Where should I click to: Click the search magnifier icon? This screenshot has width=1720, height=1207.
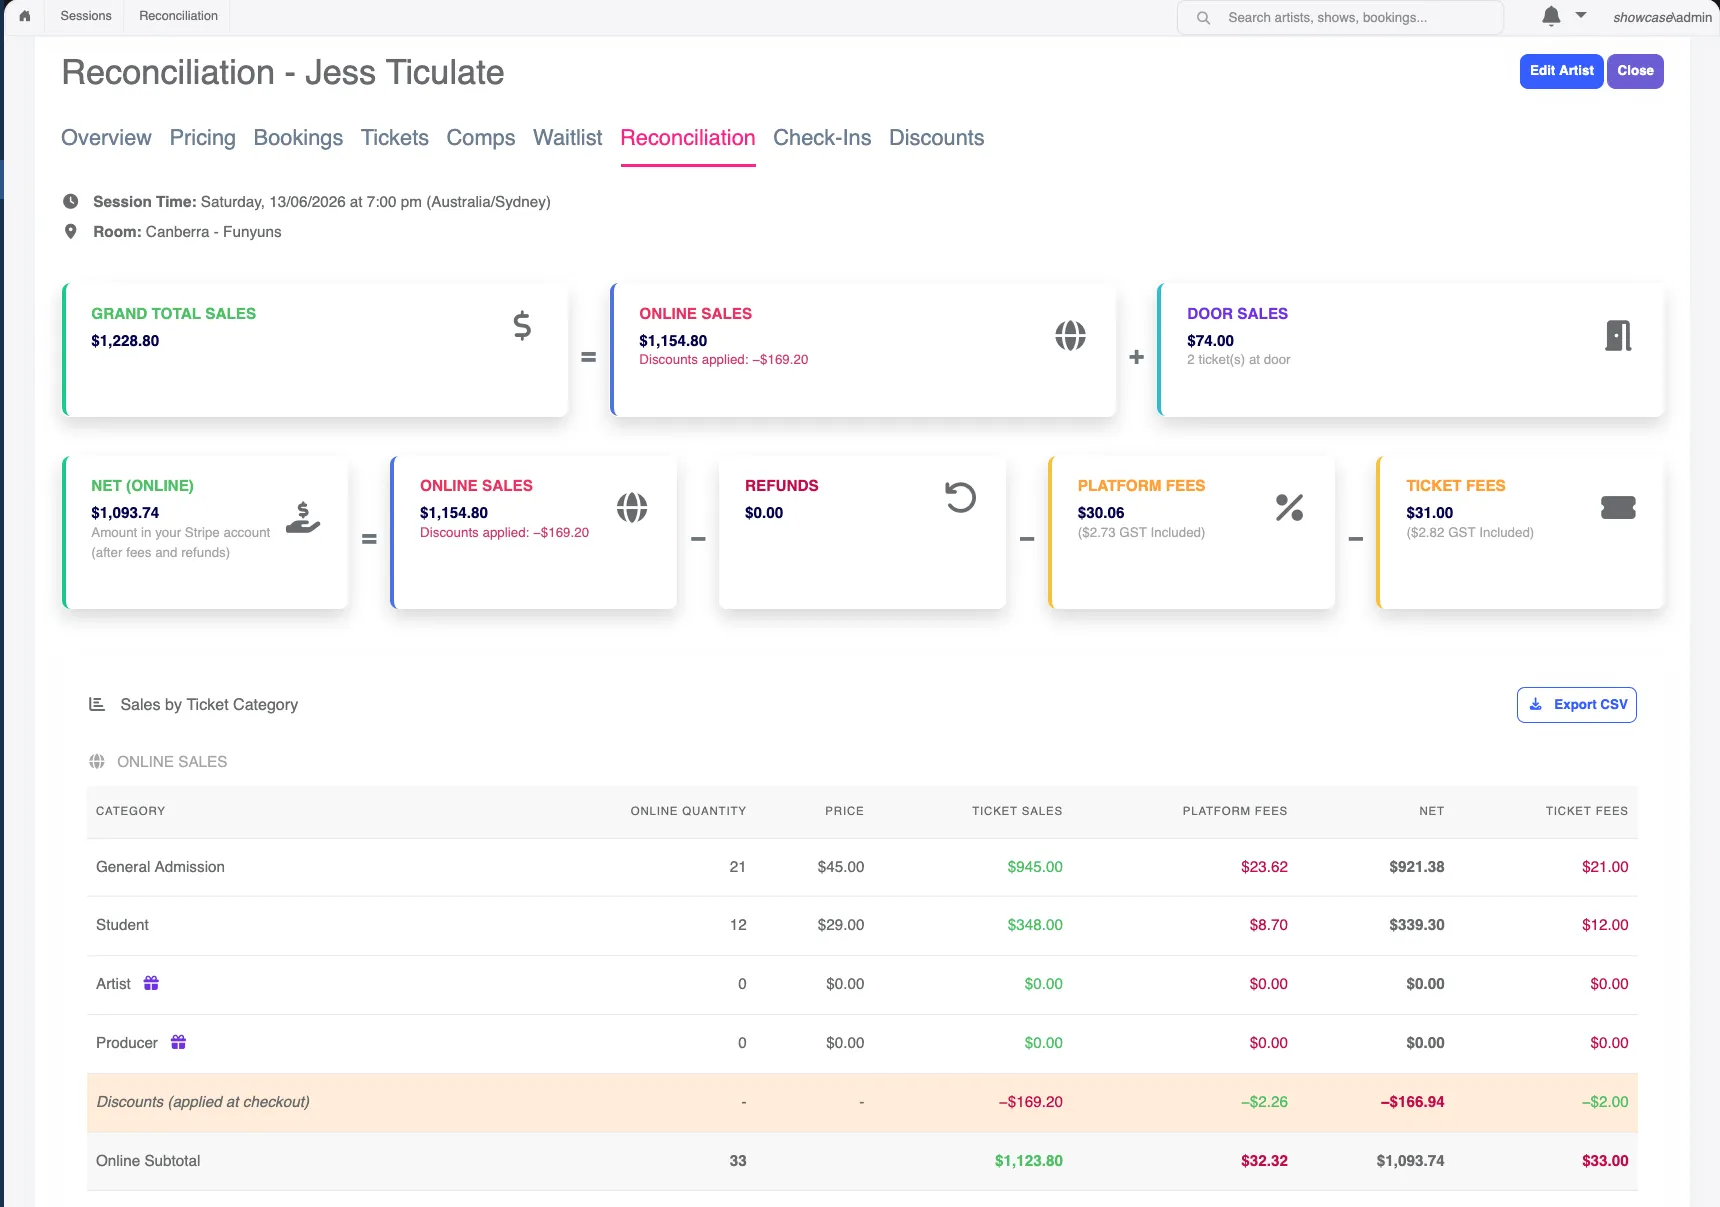tap(1204, 18)
